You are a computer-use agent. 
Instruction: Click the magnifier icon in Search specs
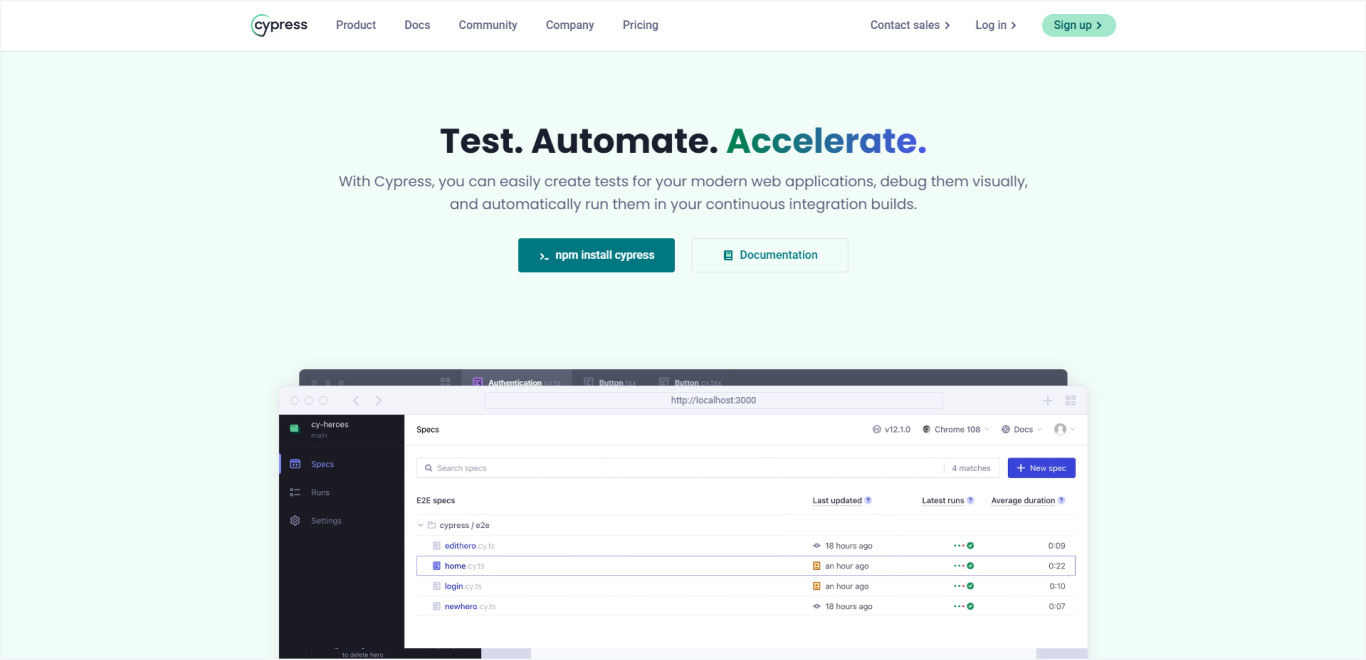pyautogui.click(x=428, y=467)
